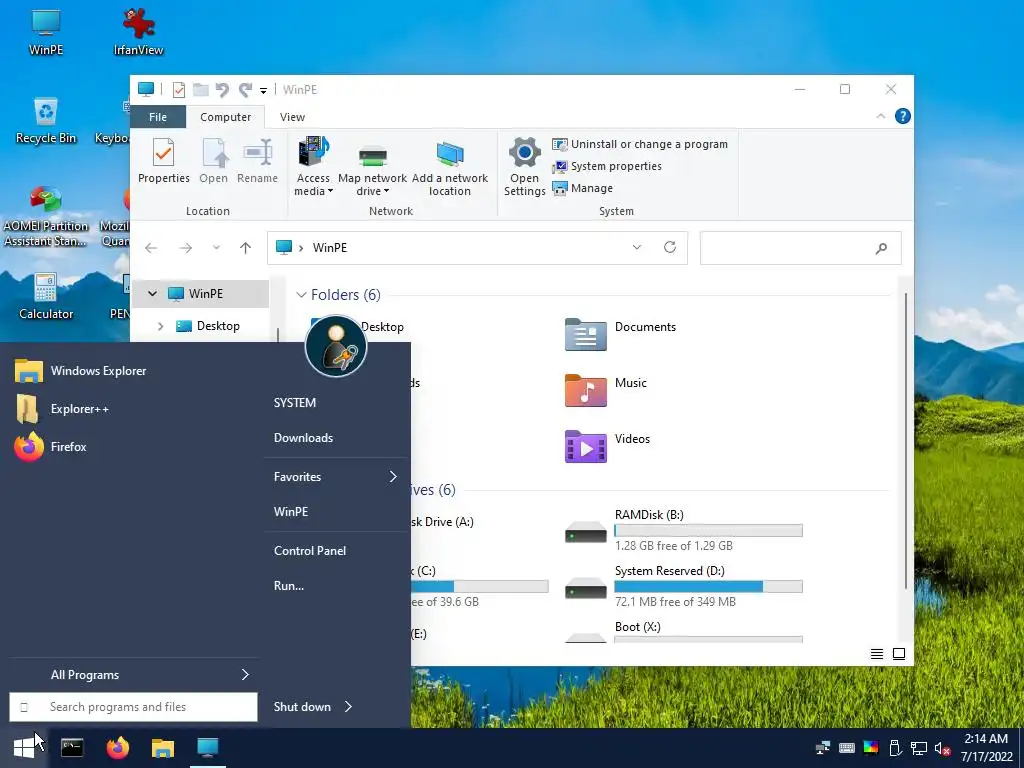Click the Forward navigation arrow
Screen dimensions: 1024x768
pyautogui.click(x=185, y=248)
